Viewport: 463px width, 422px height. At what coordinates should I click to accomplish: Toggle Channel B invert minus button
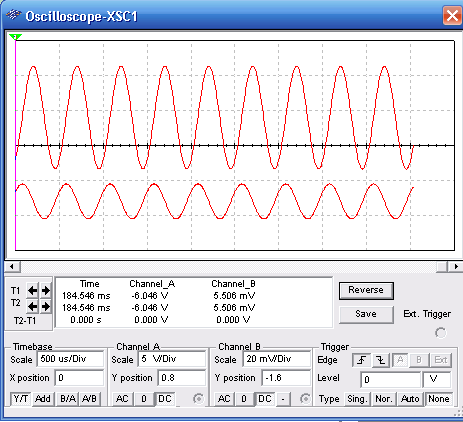[283, 399]
